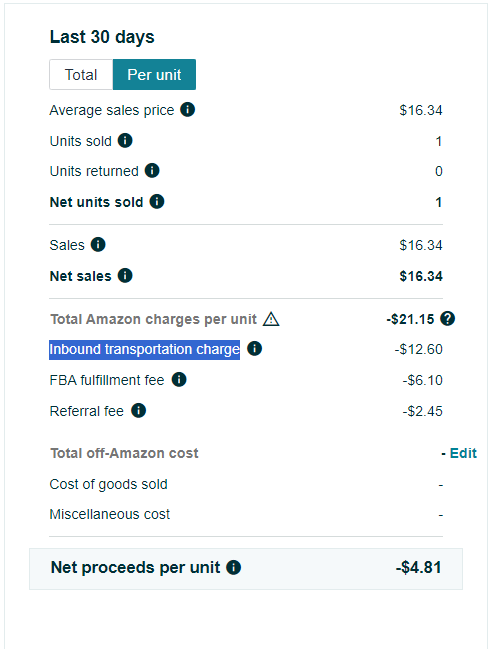Click the Net proceeds value -$4.81
501x649 pixels.
(x=419, y=567)
